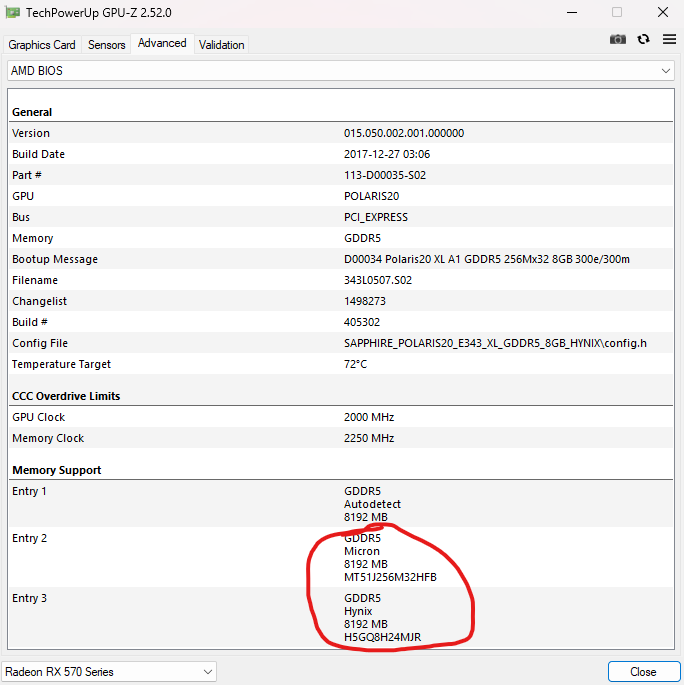684x685 pixels.
Task: Select version value 015.050.002.001.000000
Action: (404, 133)
